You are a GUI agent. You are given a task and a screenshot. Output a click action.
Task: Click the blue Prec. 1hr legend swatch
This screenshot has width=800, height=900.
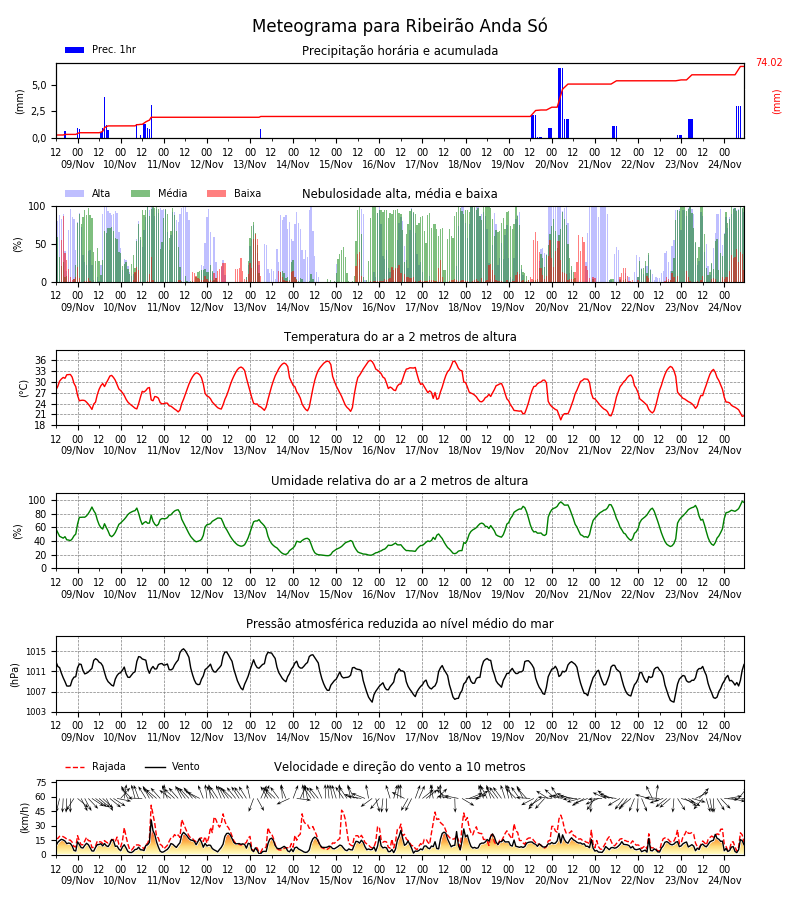pyautogui.click(x=75, y=50)
